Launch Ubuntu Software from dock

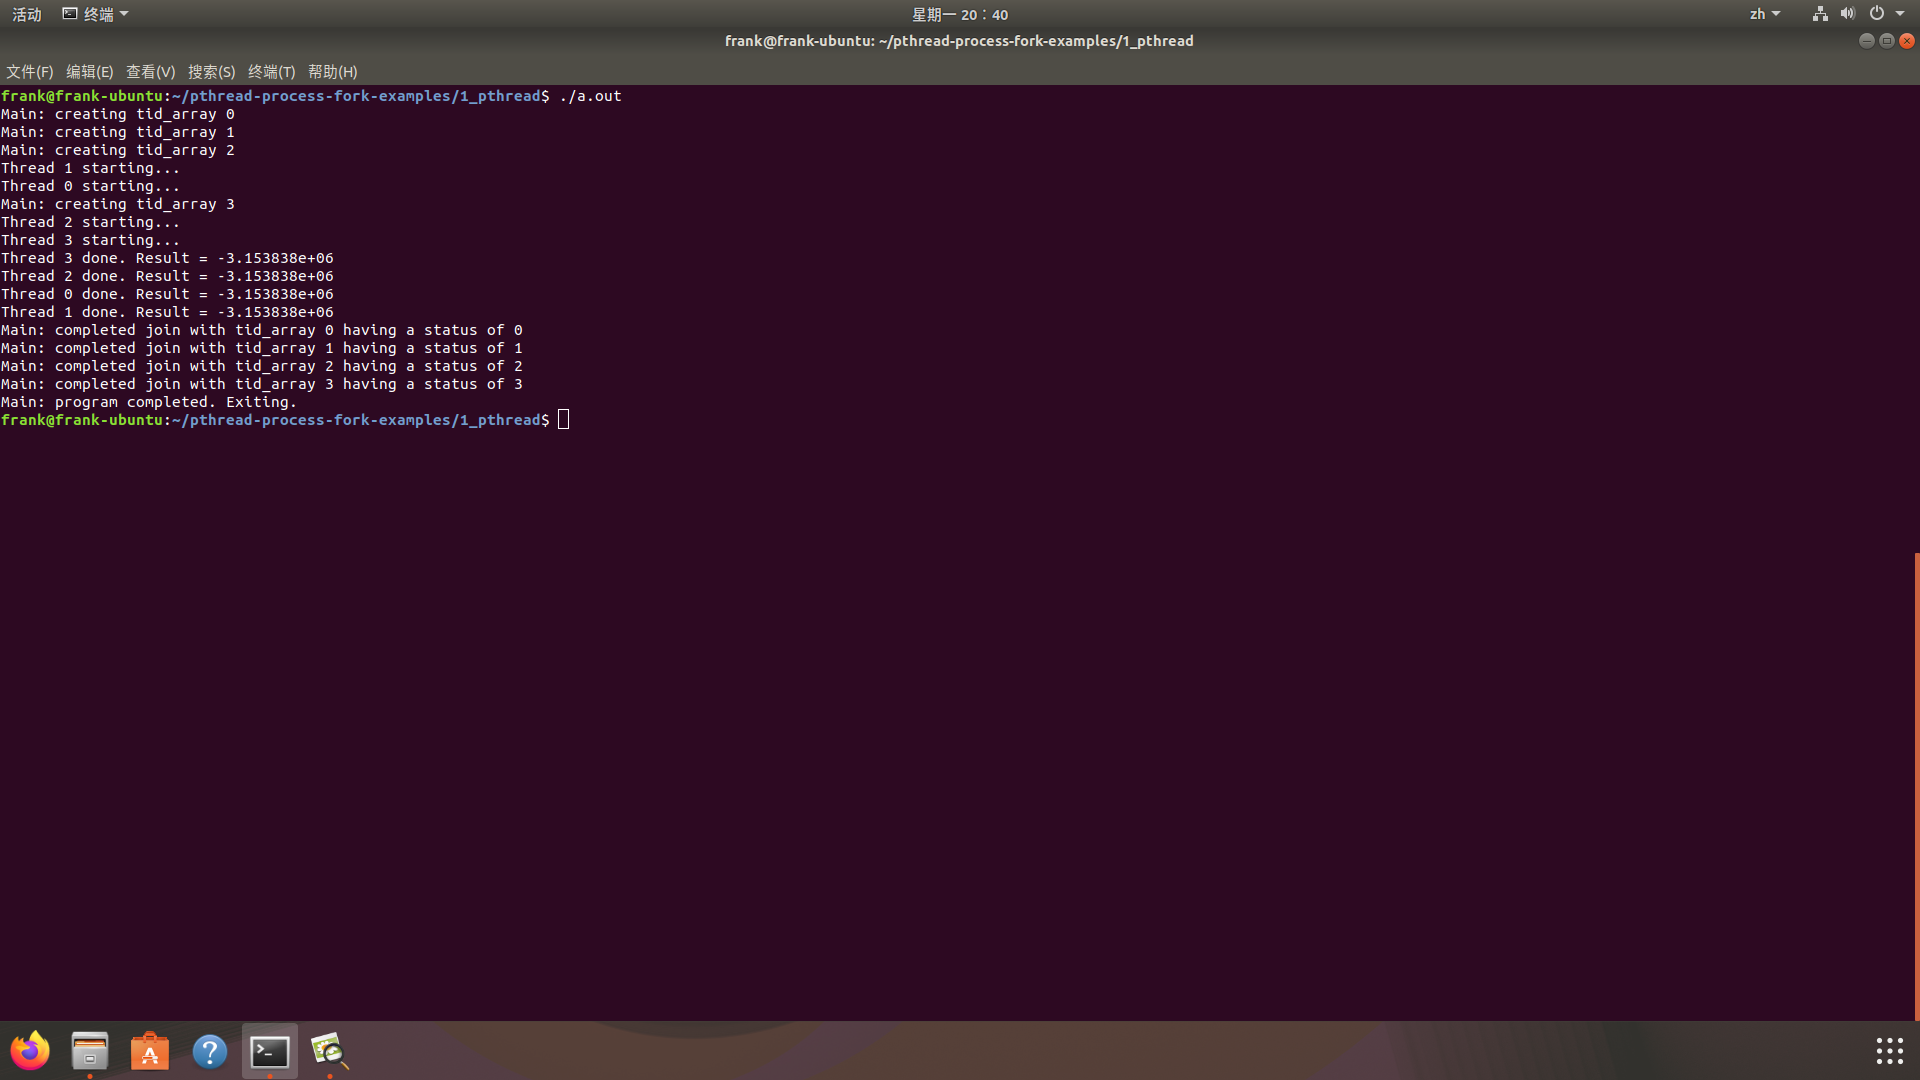[150, 1051]
